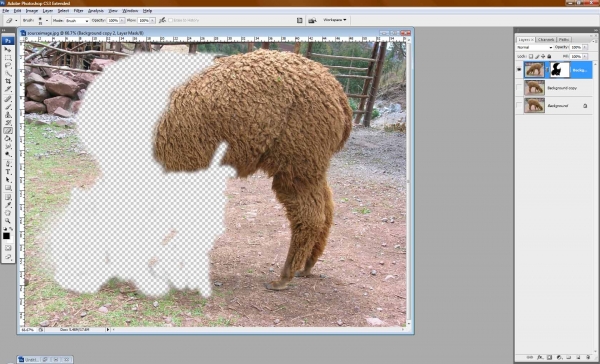Select the Blur tool

click(8, 147)
